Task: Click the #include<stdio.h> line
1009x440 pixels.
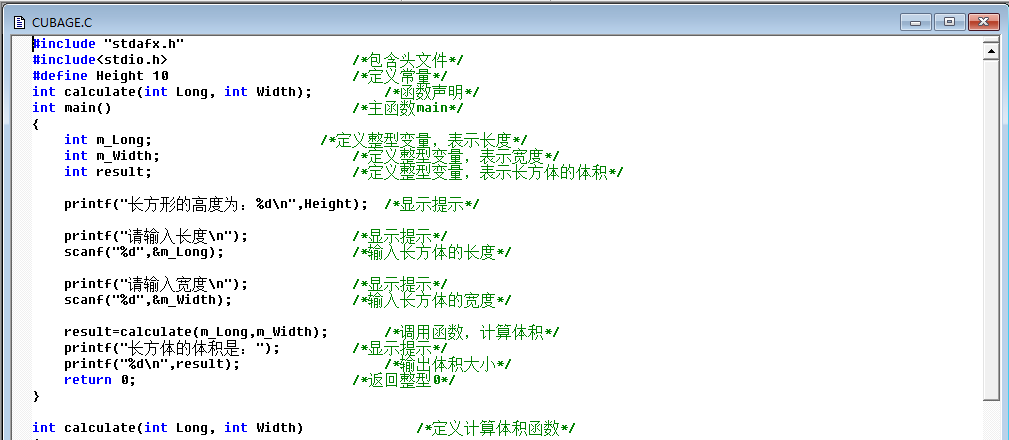Action: coord(100,60)
